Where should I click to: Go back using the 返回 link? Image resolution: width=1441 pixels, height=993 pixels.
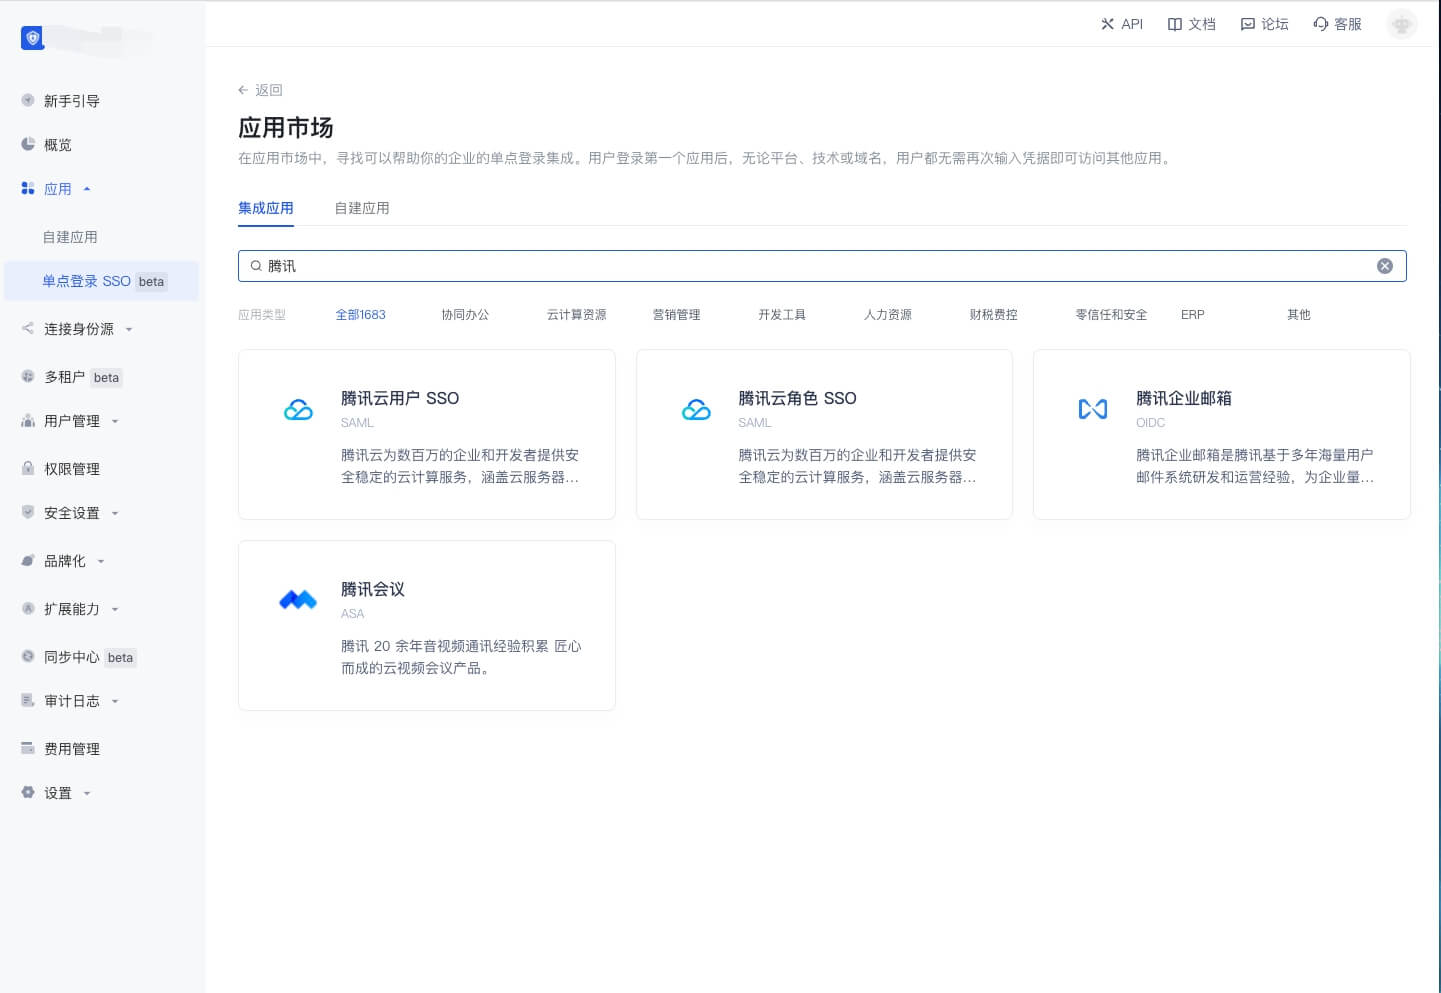click(x=260, y=90)
